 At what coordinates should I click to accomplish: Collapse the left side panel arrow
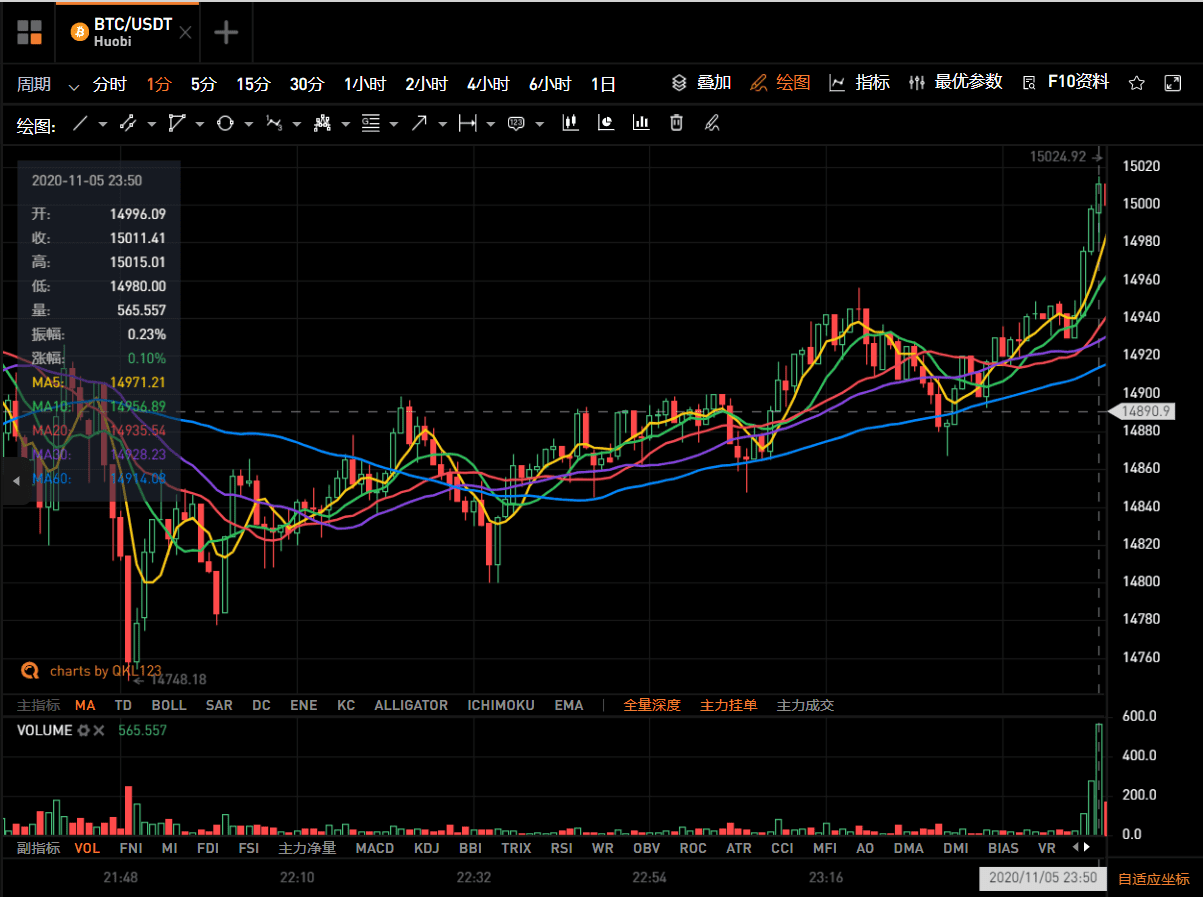[x=15, y=482]
